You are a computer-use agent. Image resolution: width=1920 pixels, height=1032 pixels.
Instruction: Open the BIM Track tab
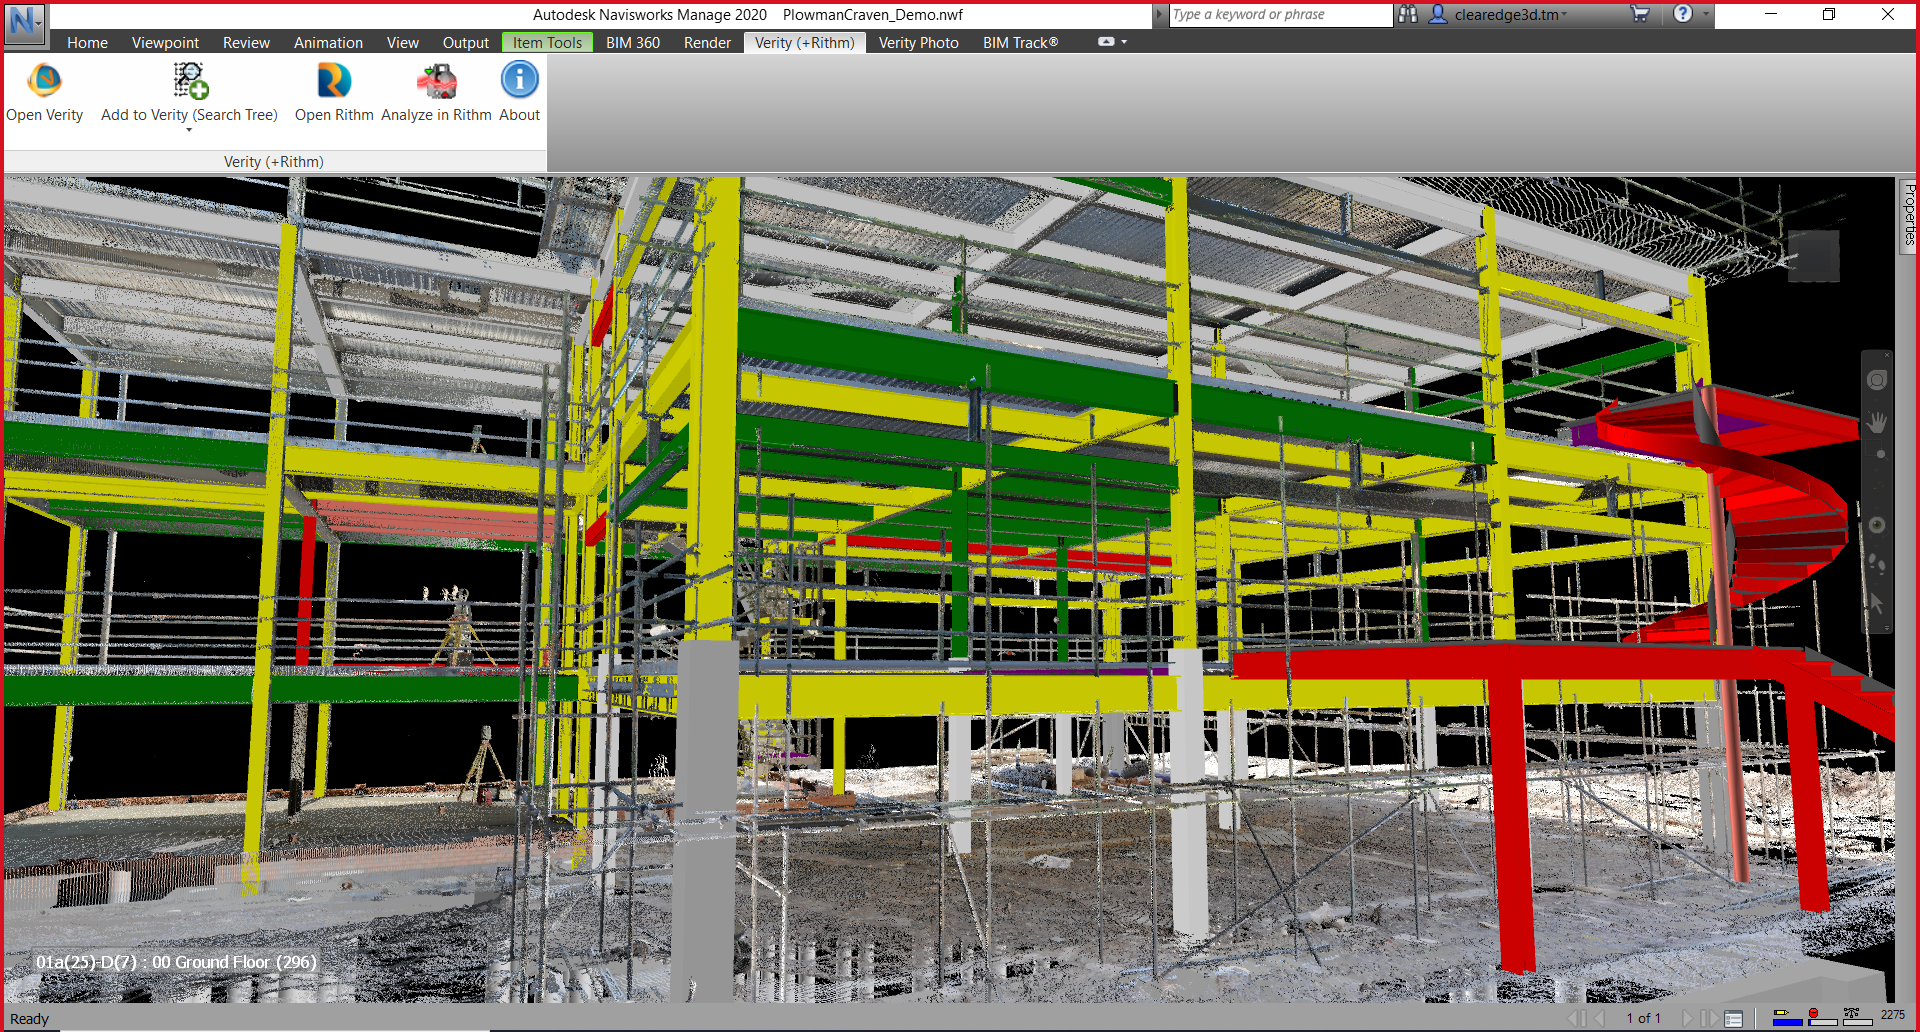1020,42
